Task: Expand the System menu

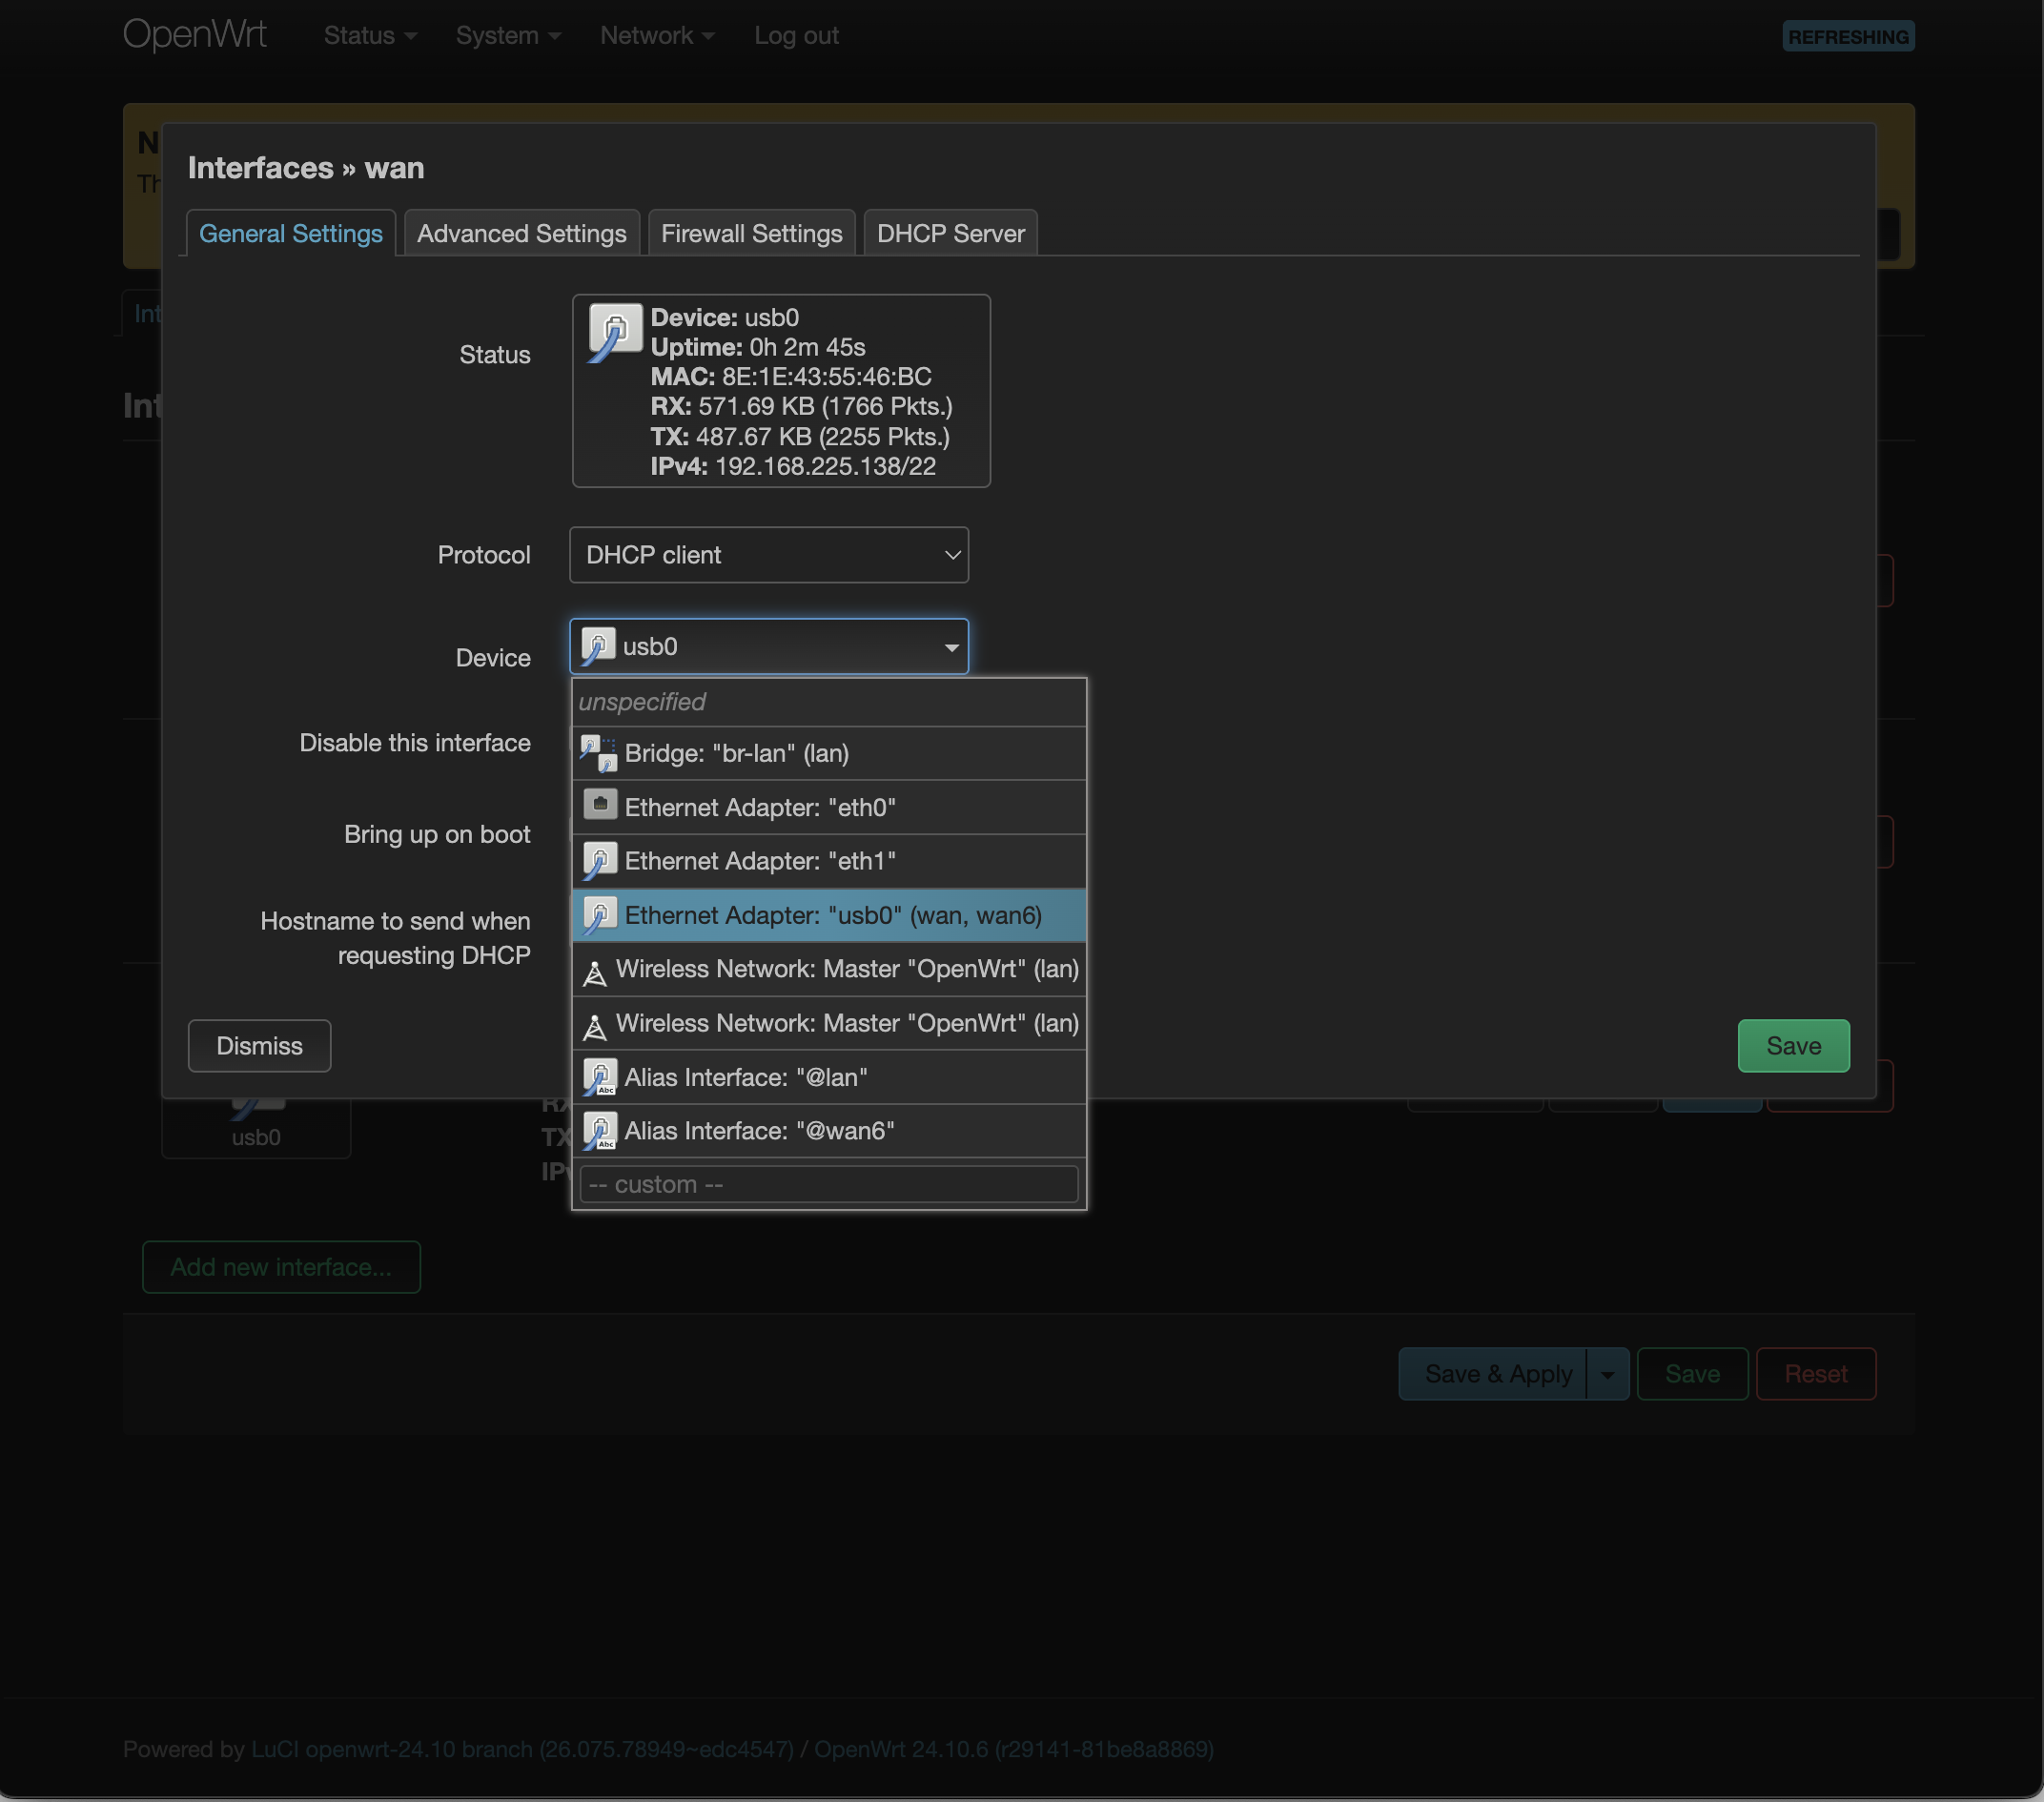Action: pyautogui.click(x=508, y=36)
